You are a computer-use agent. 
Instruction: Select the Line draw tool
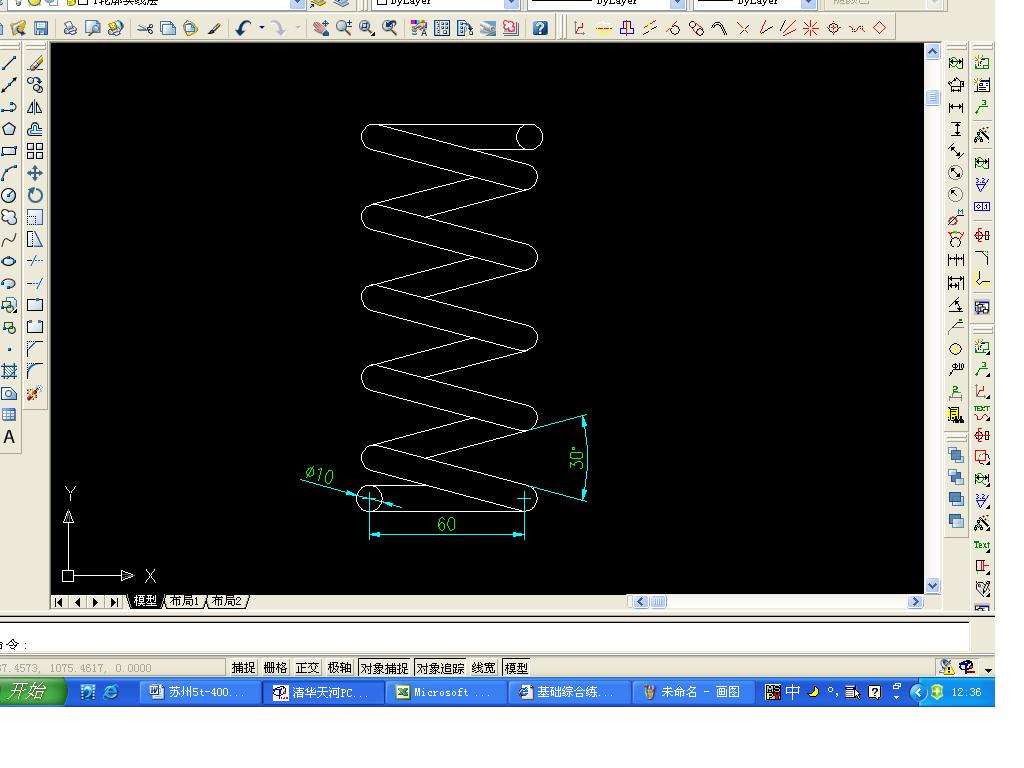click(8, 63)
